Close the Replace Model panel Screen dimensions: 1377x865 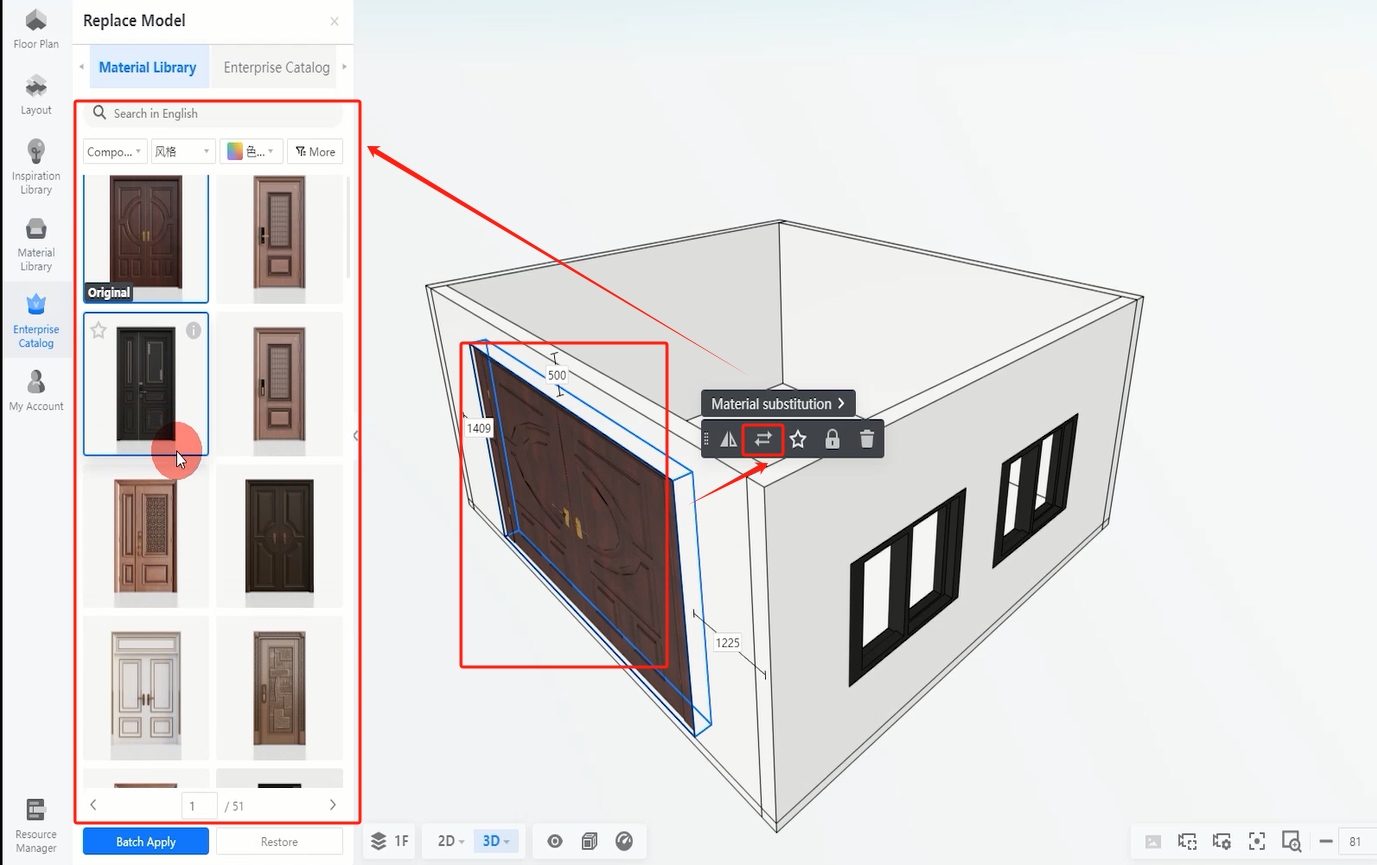334,21
